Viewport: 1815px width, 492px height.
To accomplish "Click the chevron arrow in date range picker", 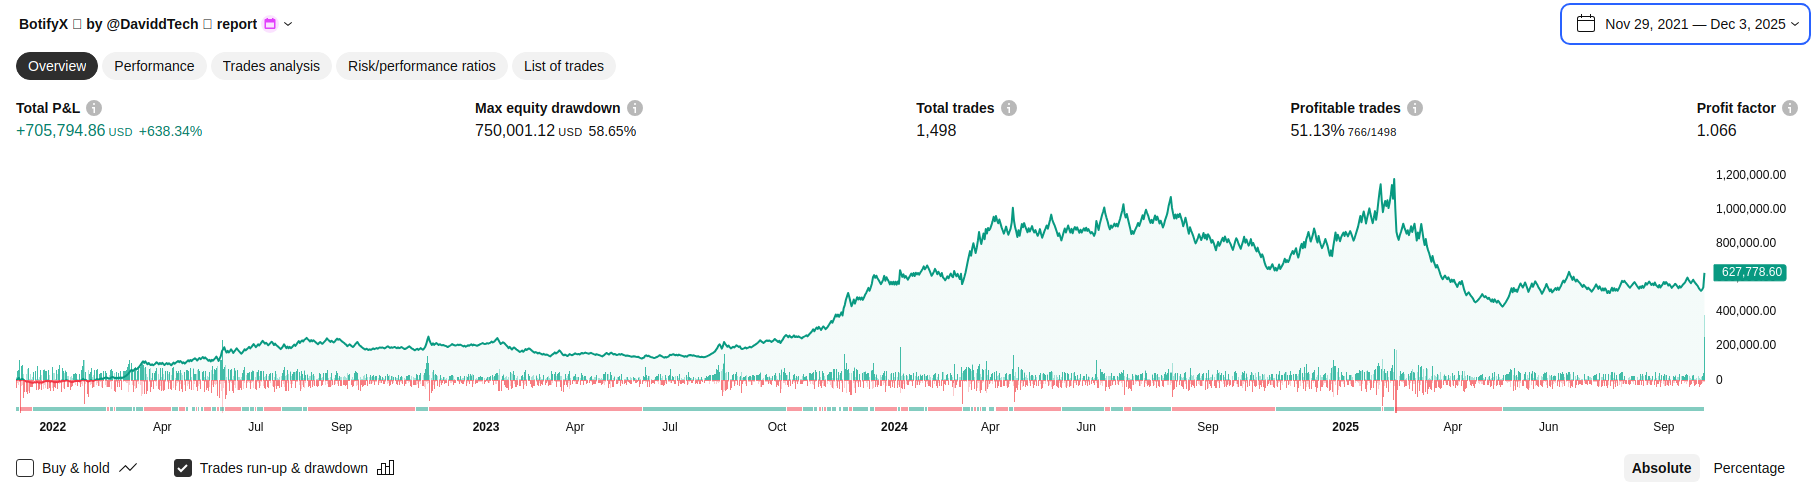I will (x=1795, y=24).
